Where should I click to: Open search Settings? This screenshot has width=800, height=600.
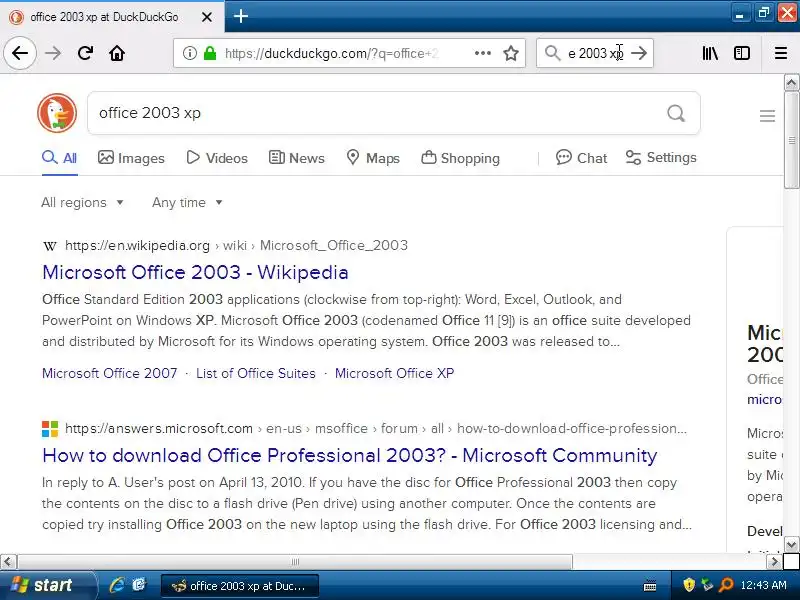click(661, 158)
